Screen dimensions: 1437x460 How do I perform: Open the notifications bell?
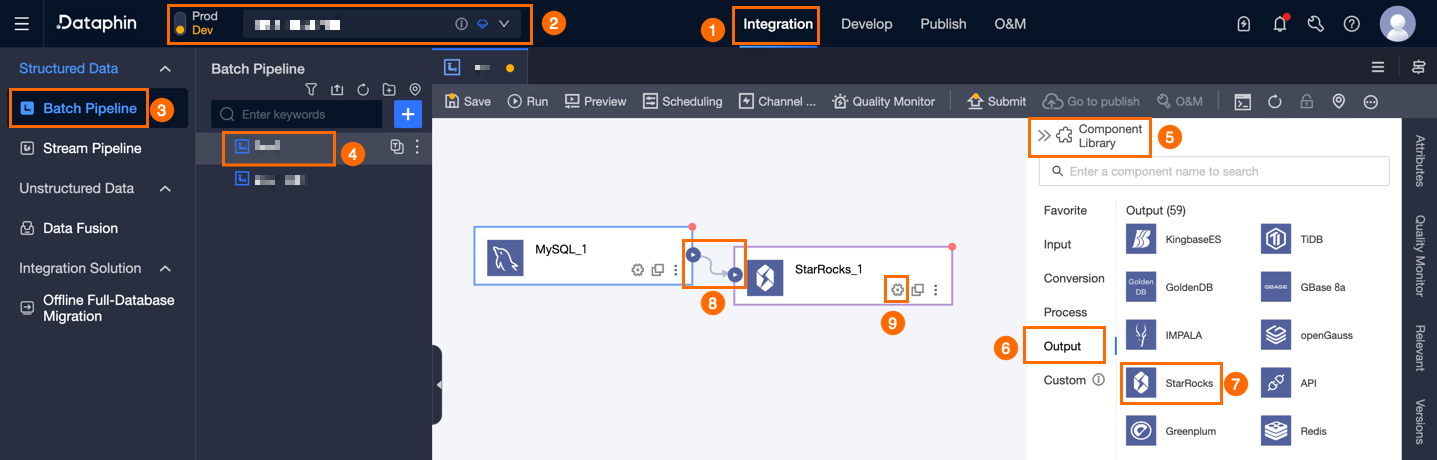pos(1279,24)
